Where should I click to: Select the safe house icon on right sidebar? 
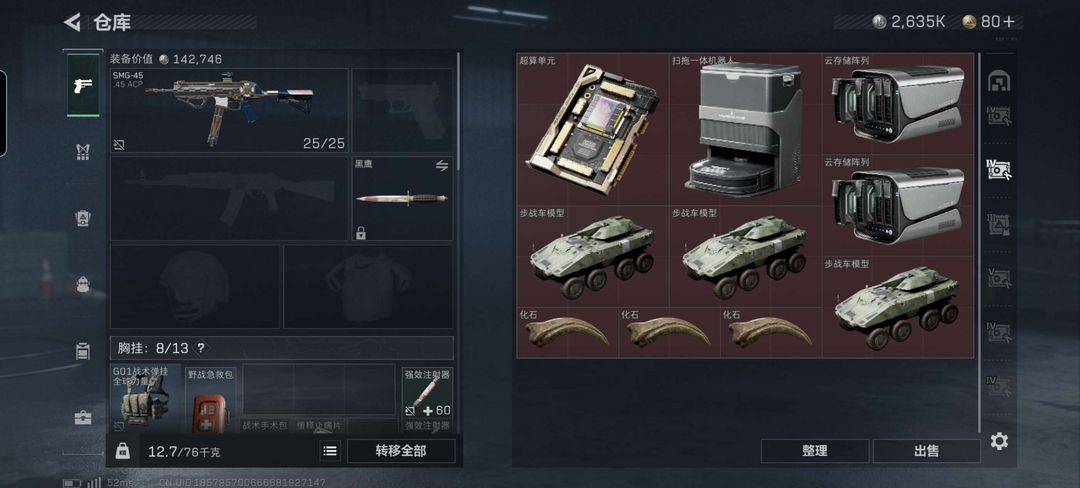[998, 81]
